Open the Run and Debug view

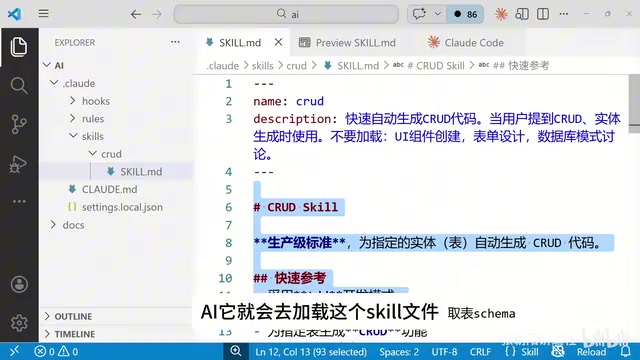coord(18,164)
